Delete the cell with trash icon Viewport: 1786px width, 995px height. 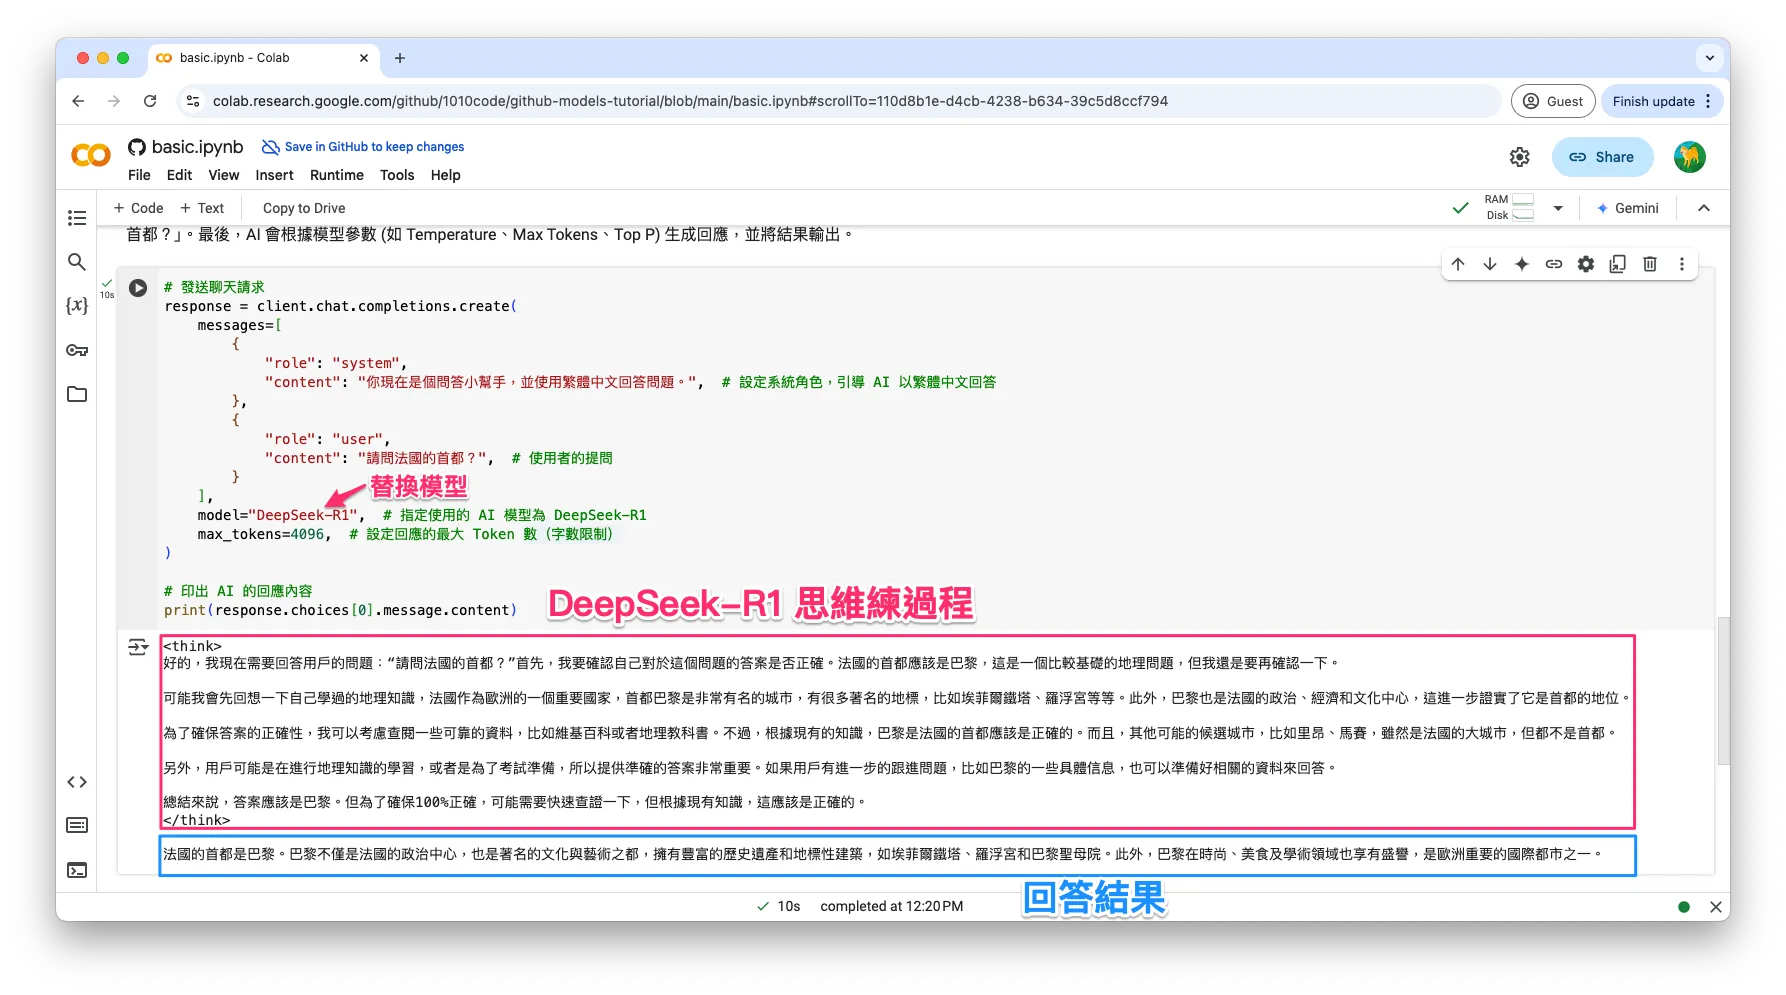pyautogui.click(x=1650, y=264)
